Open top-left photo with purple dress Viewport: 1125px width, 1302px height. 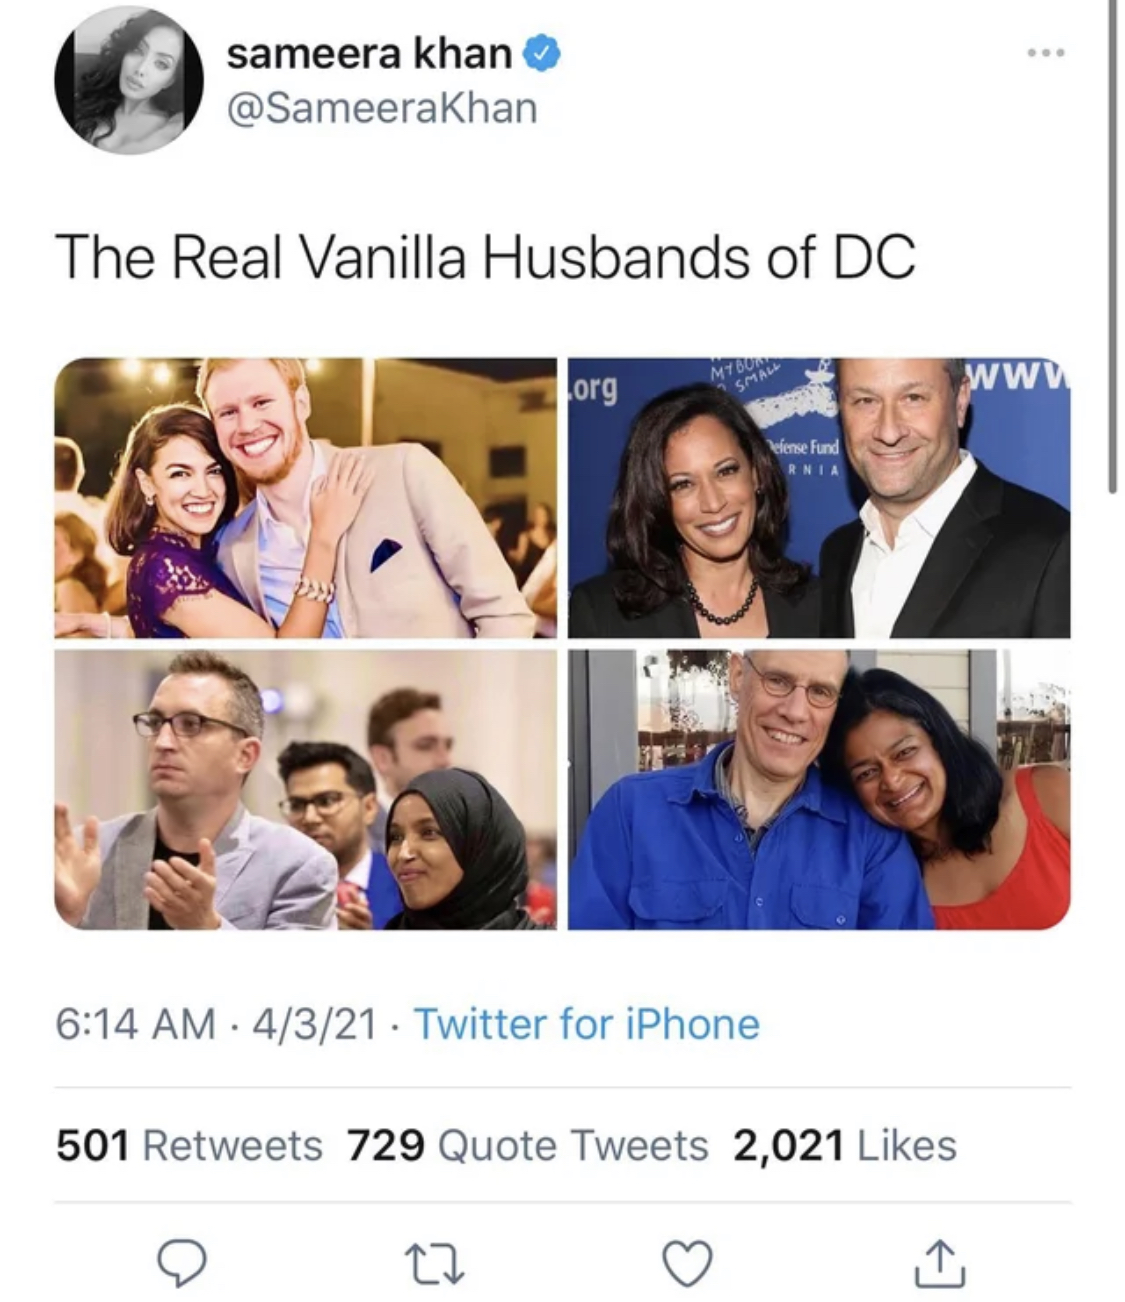point(305,498)
